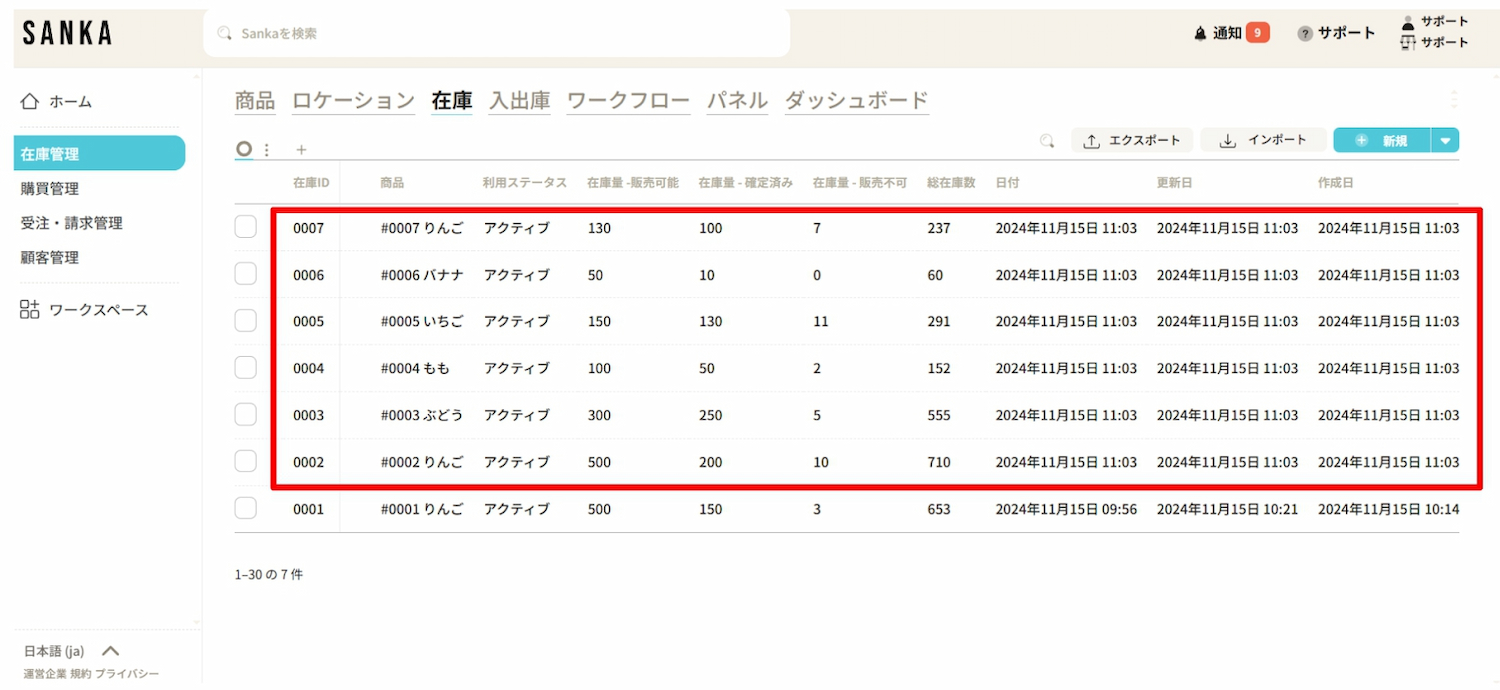Open support via the question mark icon
This screenshot has width=1500, height=690.
(1304, 34)
